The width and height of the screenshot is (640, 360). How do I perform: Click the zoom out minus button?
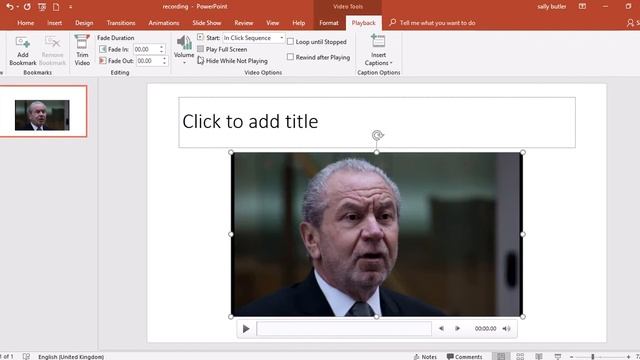[x=571, y=357]
